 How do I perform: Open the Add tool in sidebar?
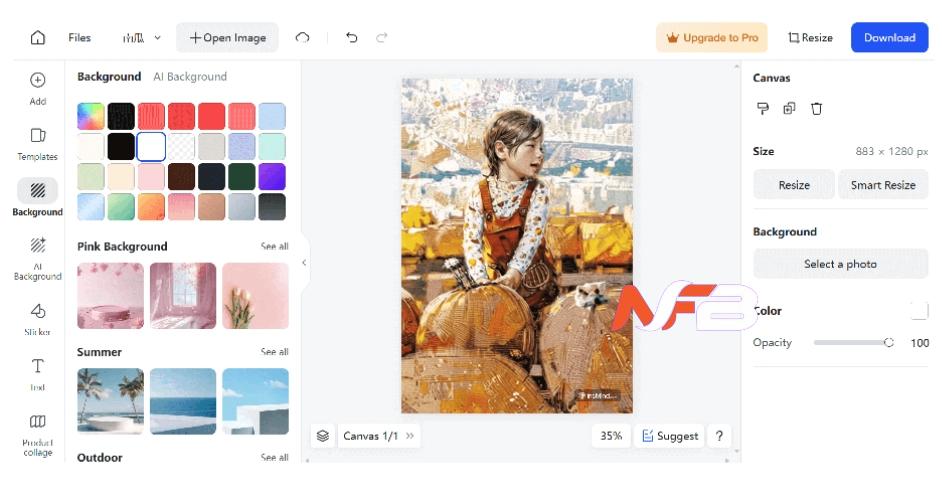[38, 88]
